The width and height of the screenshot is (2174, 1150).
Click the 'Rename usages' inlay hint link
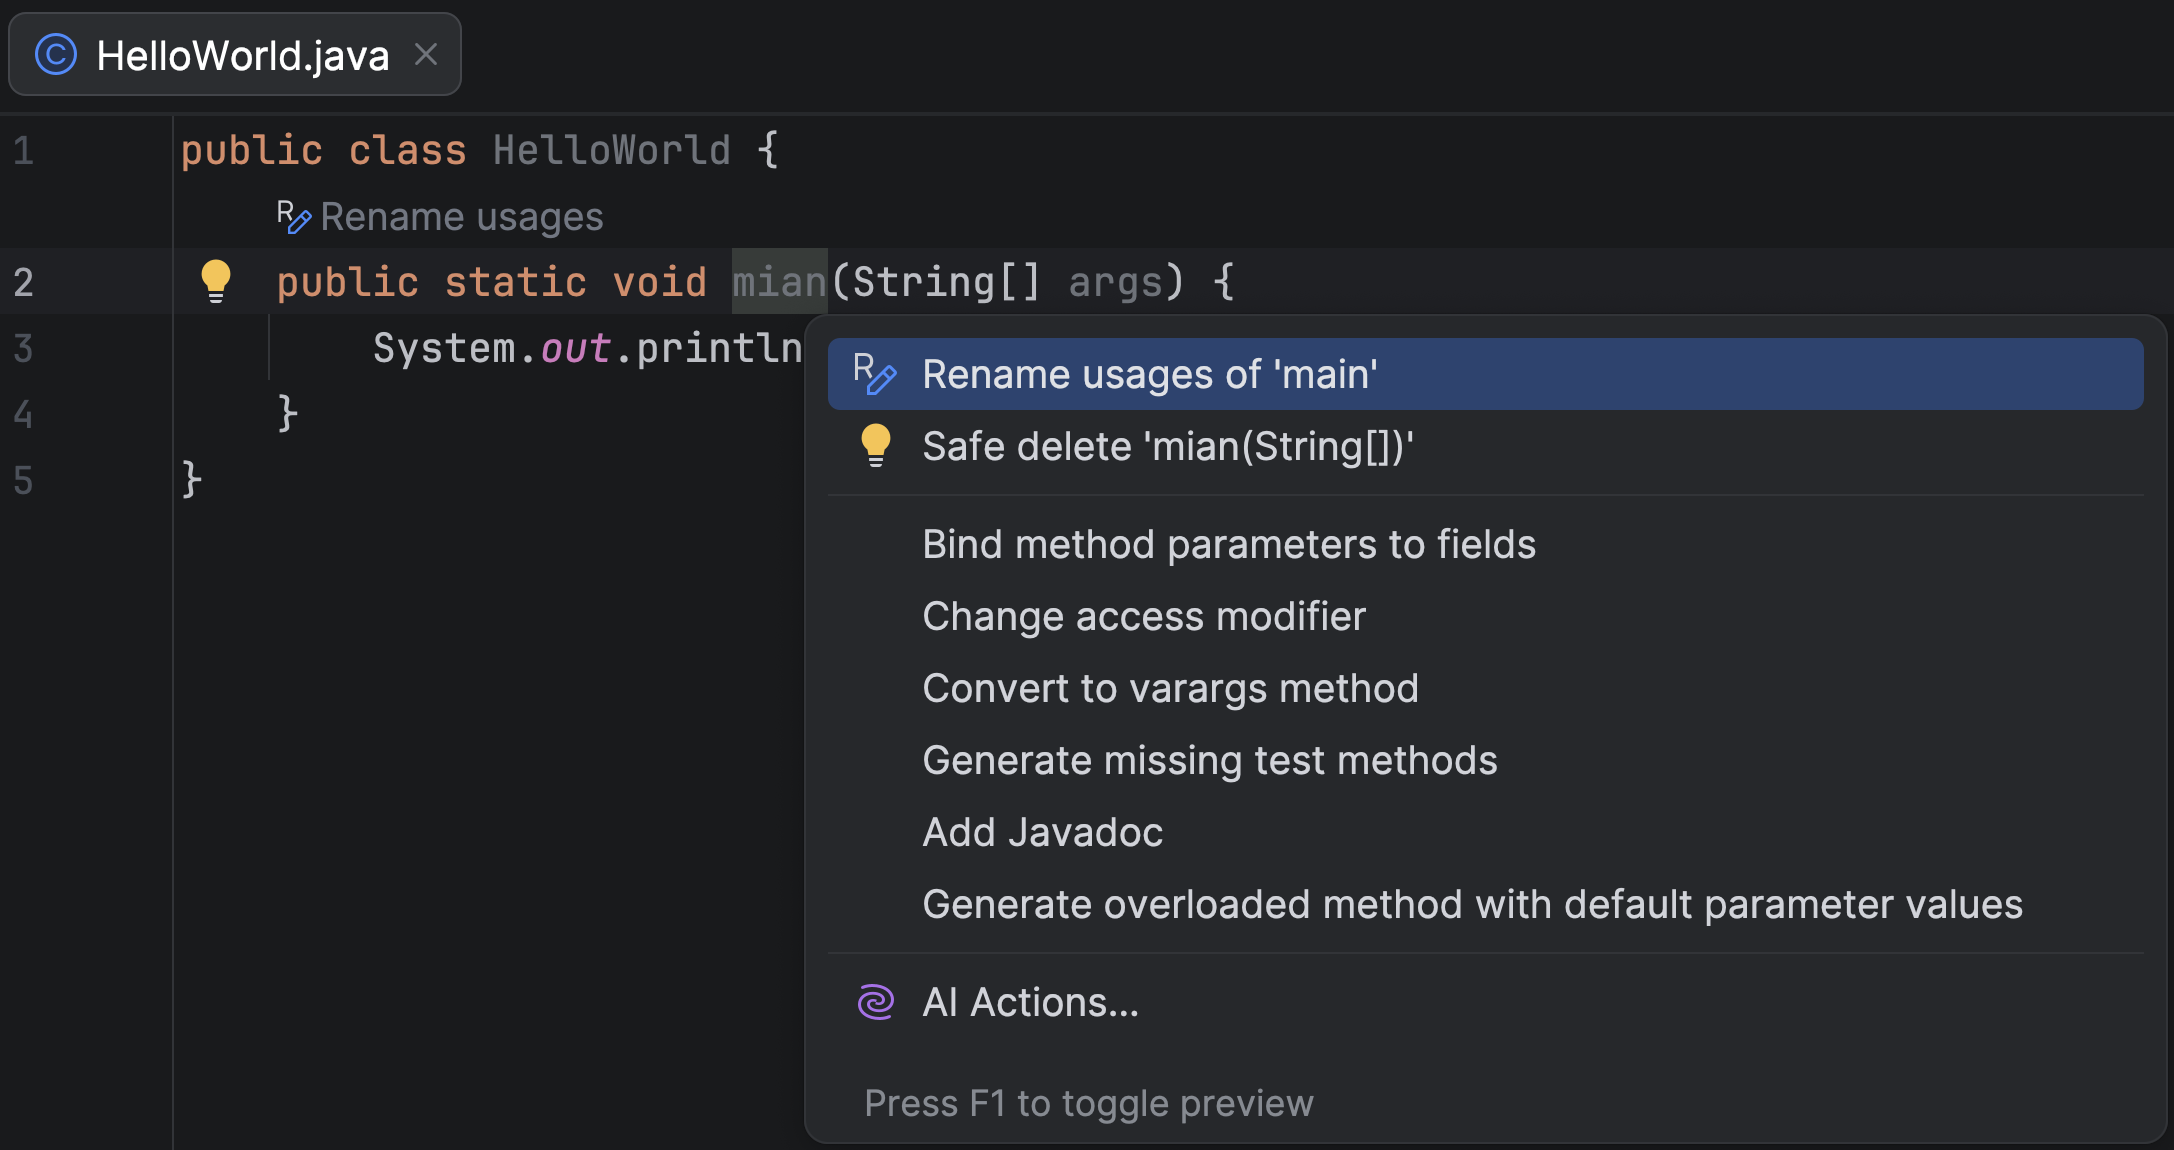(461, 217)
